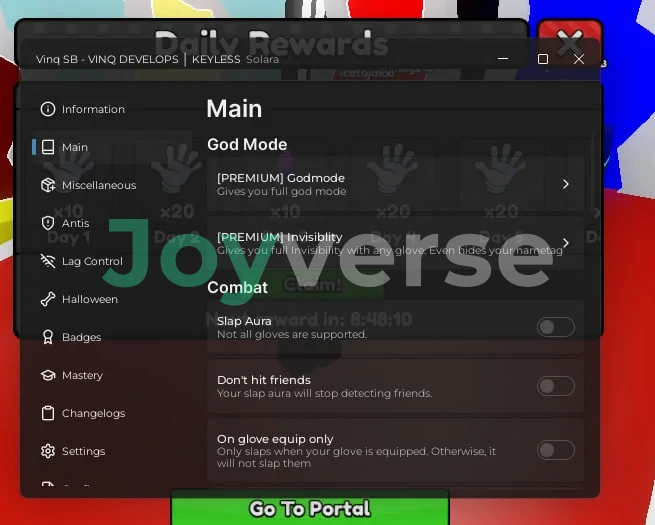Open Halloween via its sidebar icon
Screen dimensions: 655x525
[x=47, y=299]
